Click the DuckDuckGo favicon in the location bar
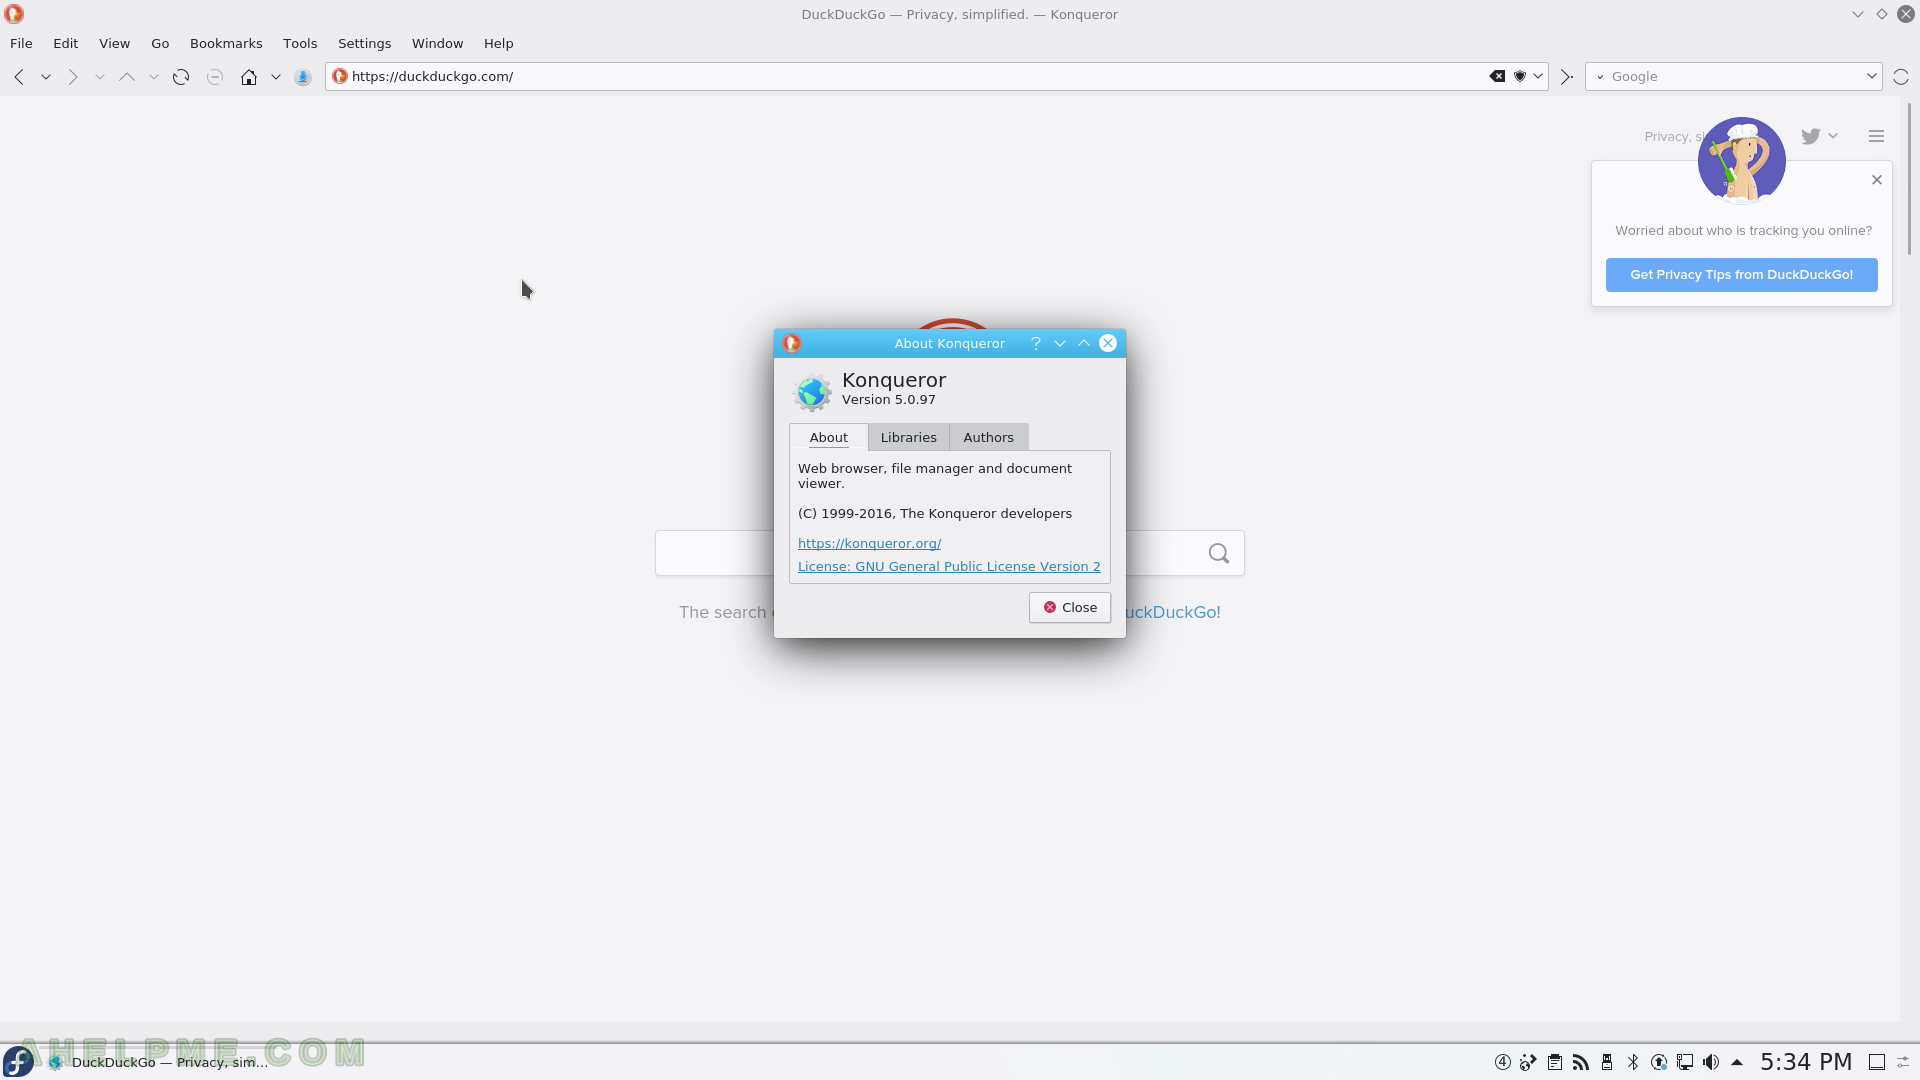Viewport: 1920px width, 1080px height. 340,76
